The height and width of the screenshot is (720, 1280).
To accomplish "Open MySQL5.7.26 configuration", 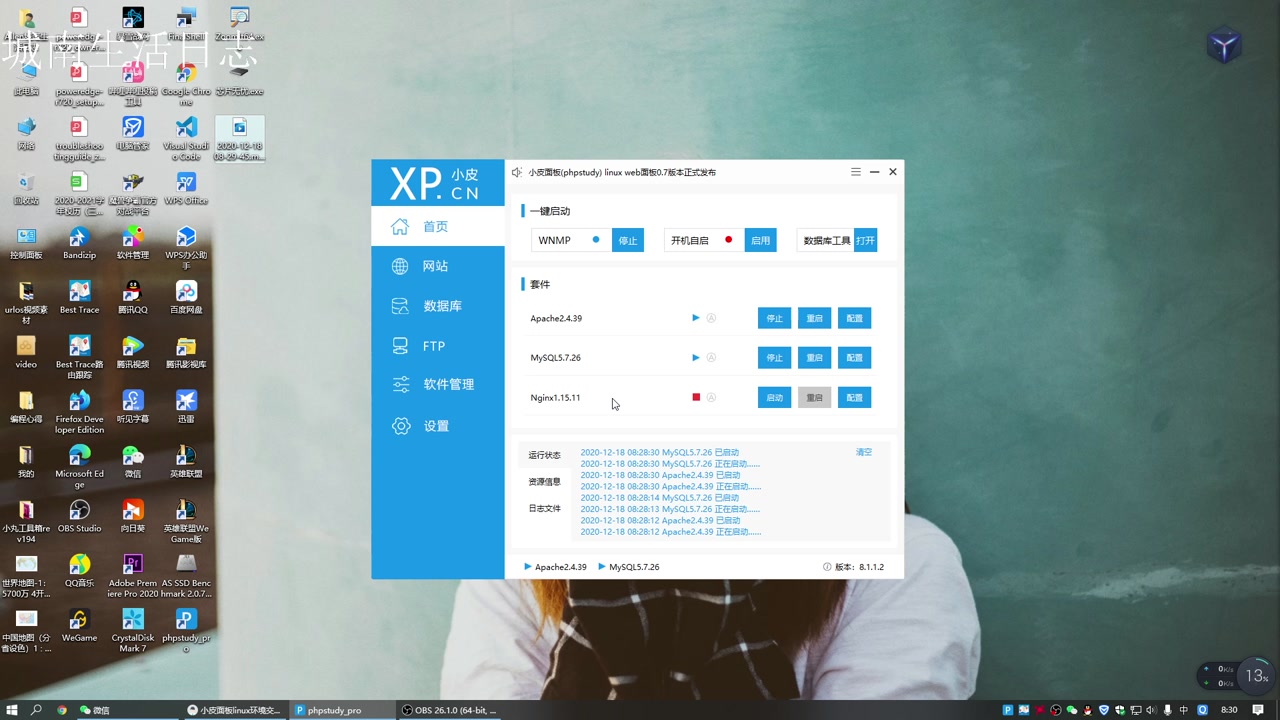I will tap(854, 358).
